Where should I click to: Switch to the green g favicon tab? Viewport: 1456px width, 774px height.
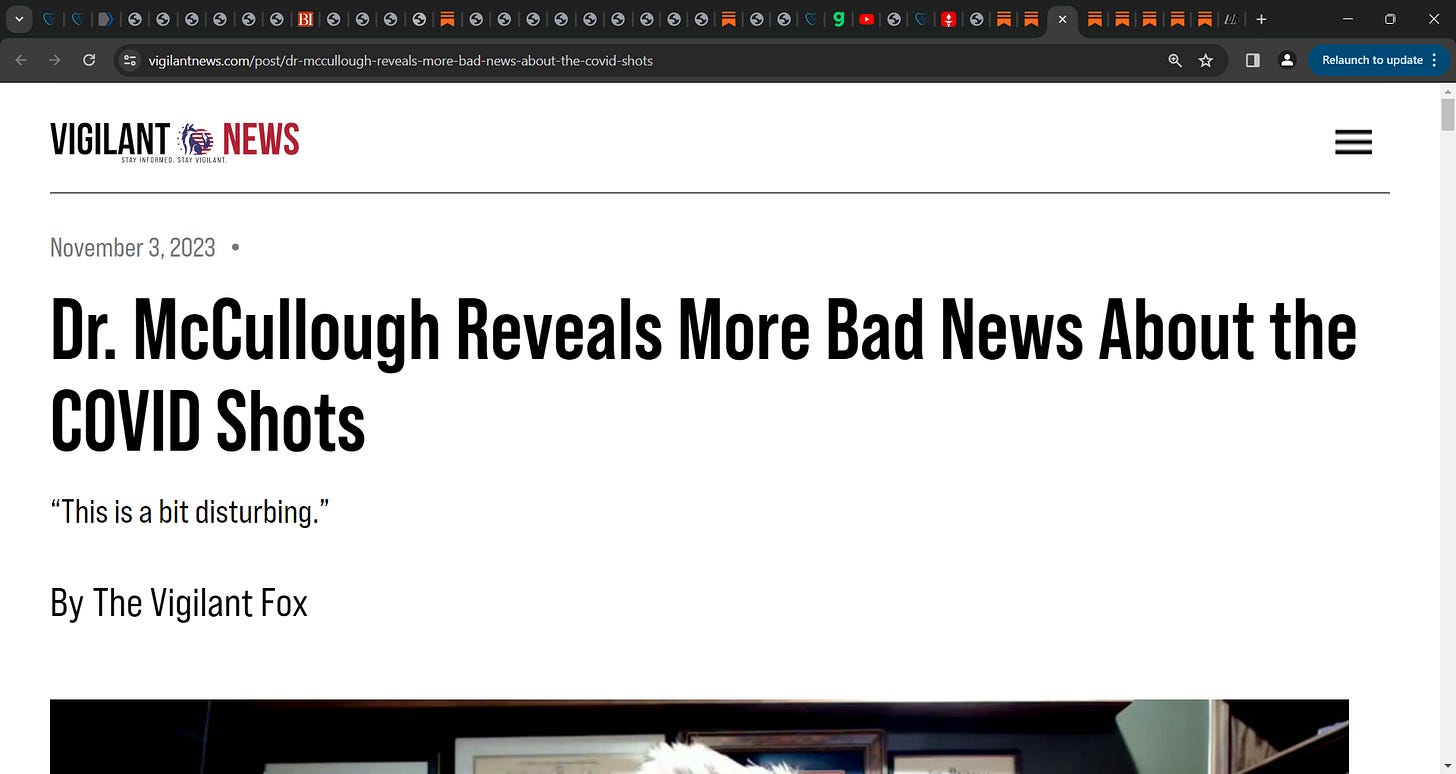839,19
